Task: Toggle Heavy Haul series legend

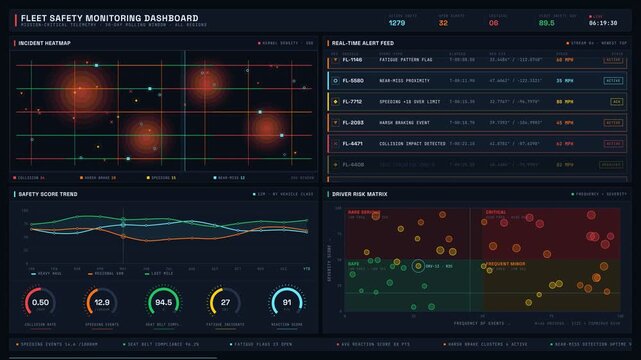Action: click(x=47, y=273)
